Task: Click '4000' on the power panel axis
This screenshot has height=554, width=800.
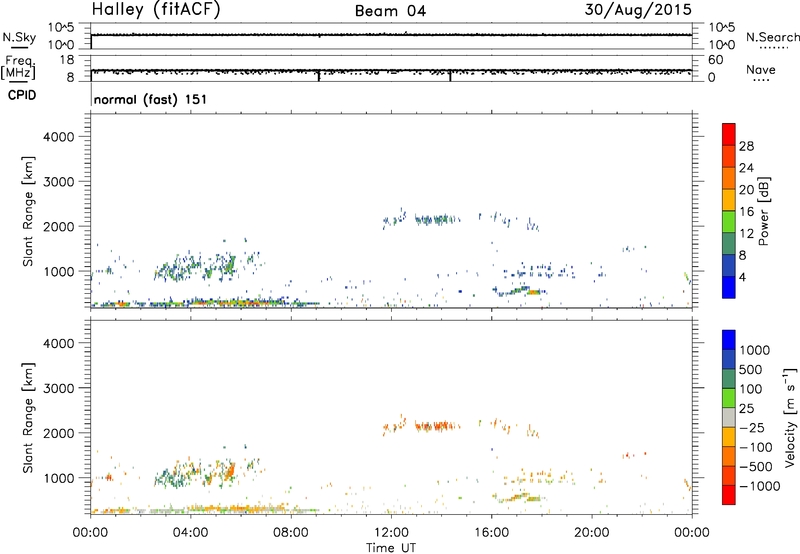Action: click(59, 137)
